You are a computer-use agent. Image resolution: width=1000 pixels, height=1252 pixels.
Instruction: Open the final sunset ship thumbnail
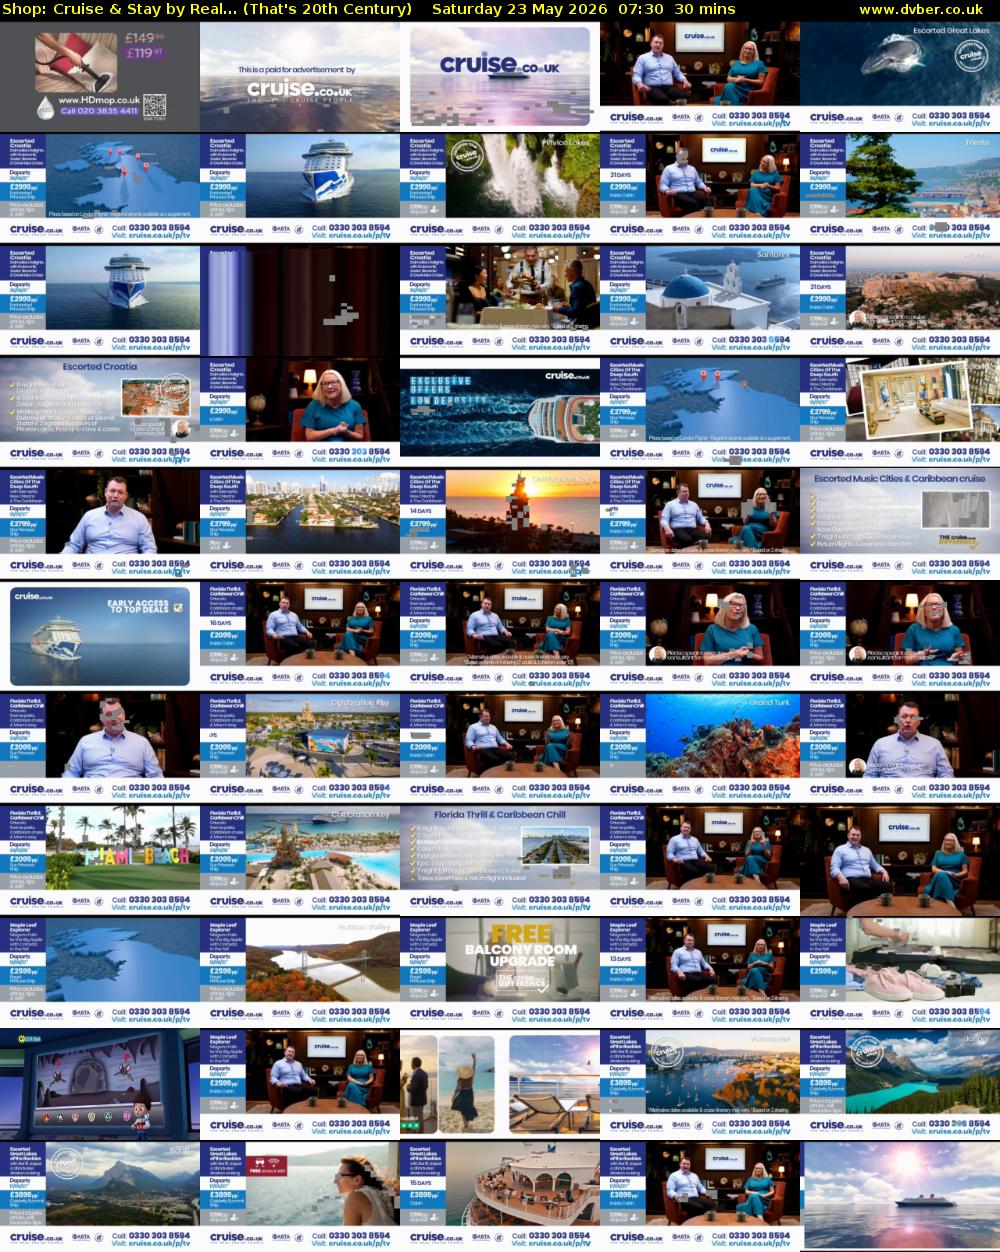point(900,1197)
